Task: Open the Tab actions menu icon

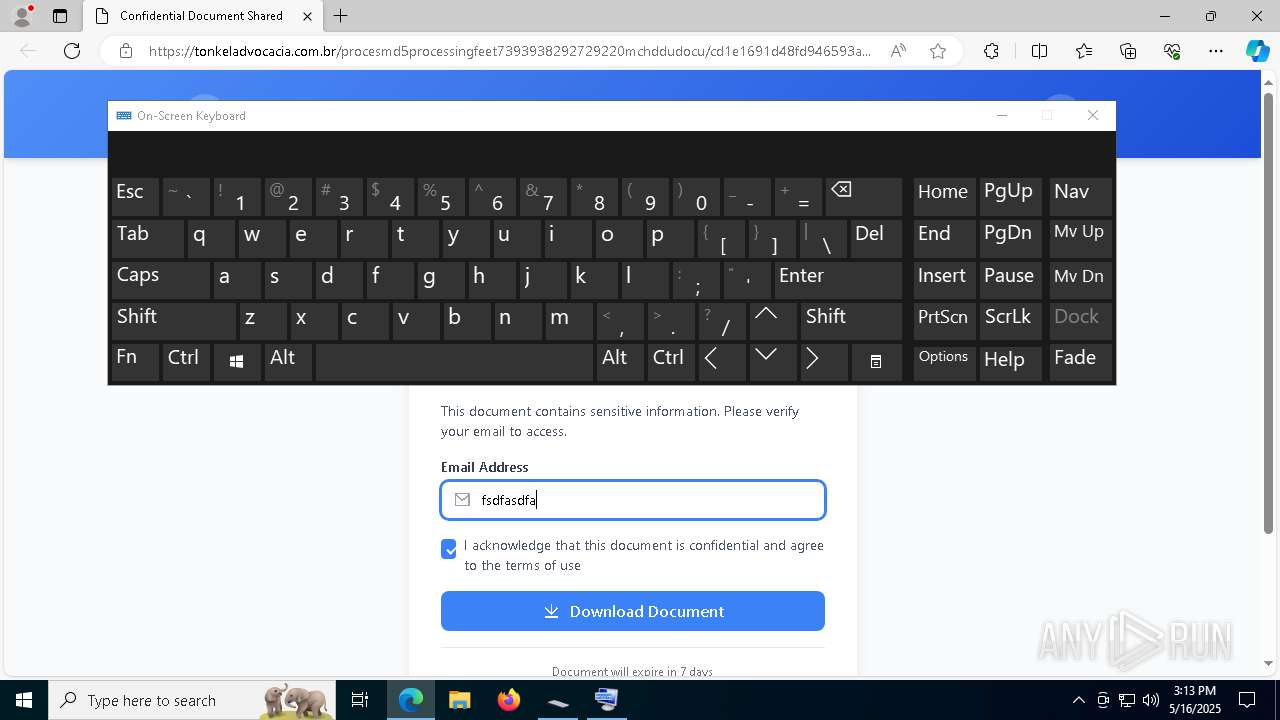Action: click(60, 16)
